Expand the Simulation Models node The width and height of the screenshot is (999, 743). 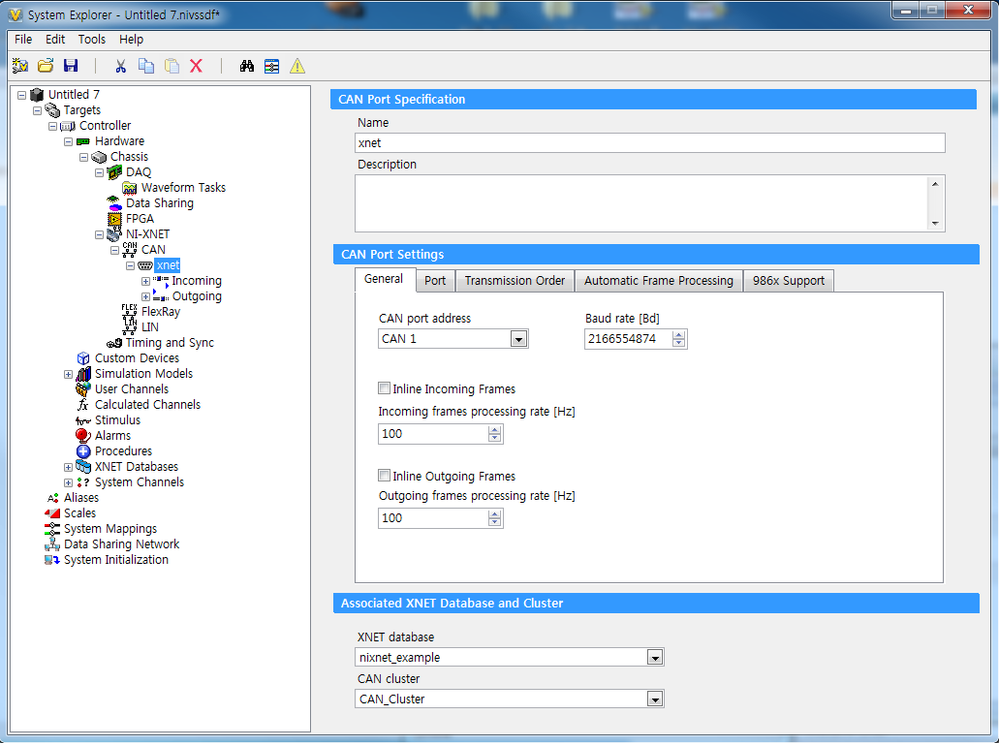(68, 374)
